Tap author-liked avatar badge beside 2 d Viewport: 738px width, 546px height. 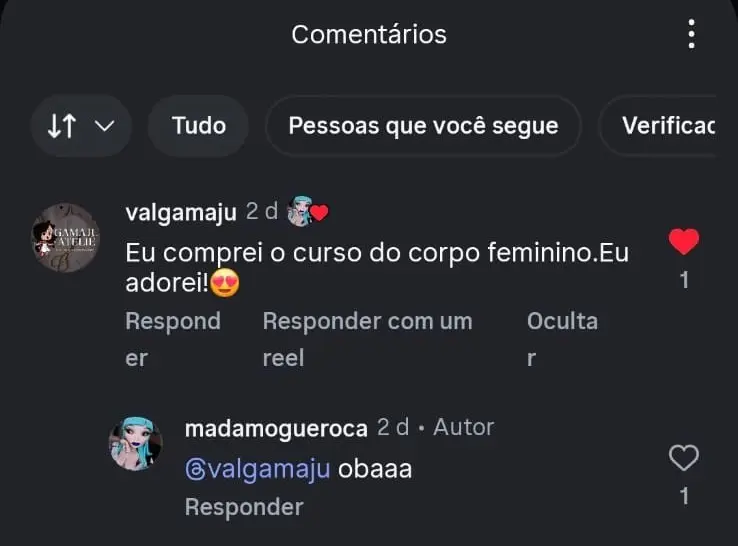click(308, 212)
